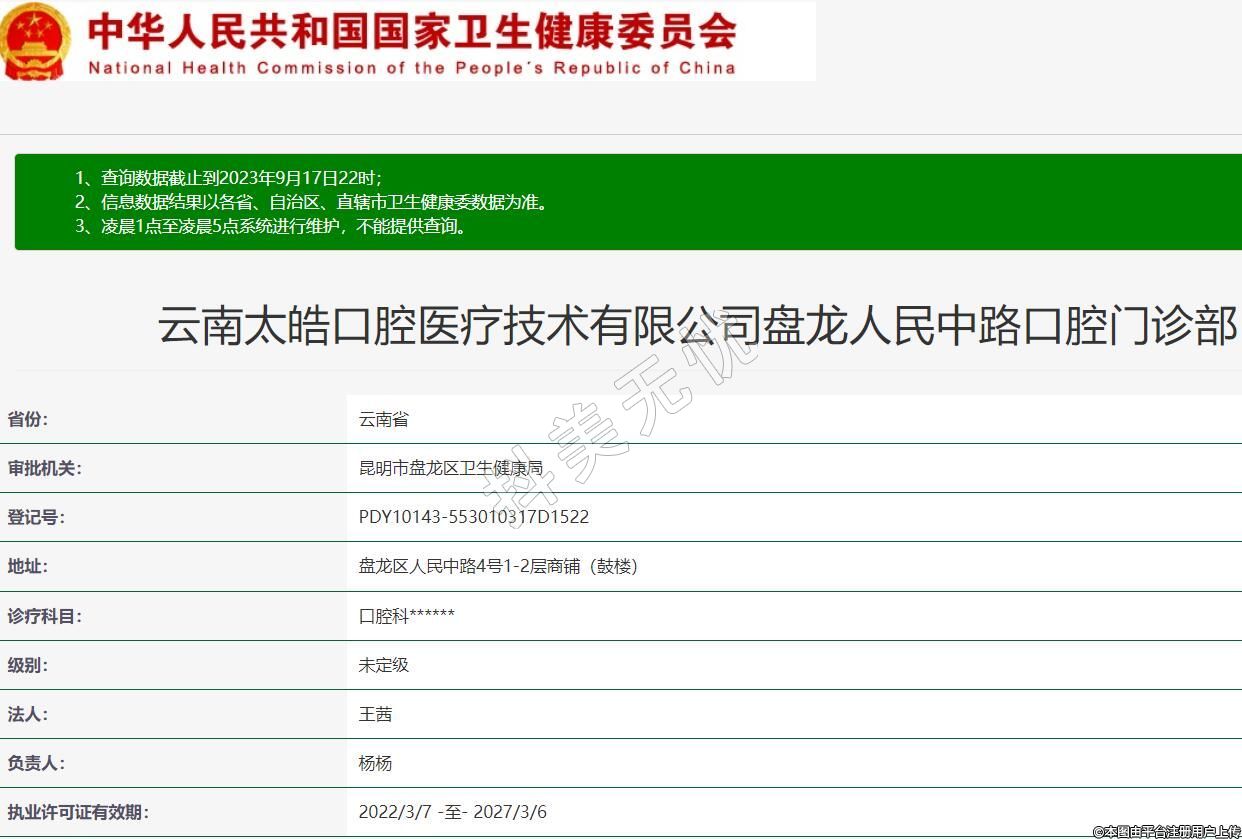
Task: Click the license validity dates 2022/3/7 to 2027/3/6
Action: (x=453, y=812)
